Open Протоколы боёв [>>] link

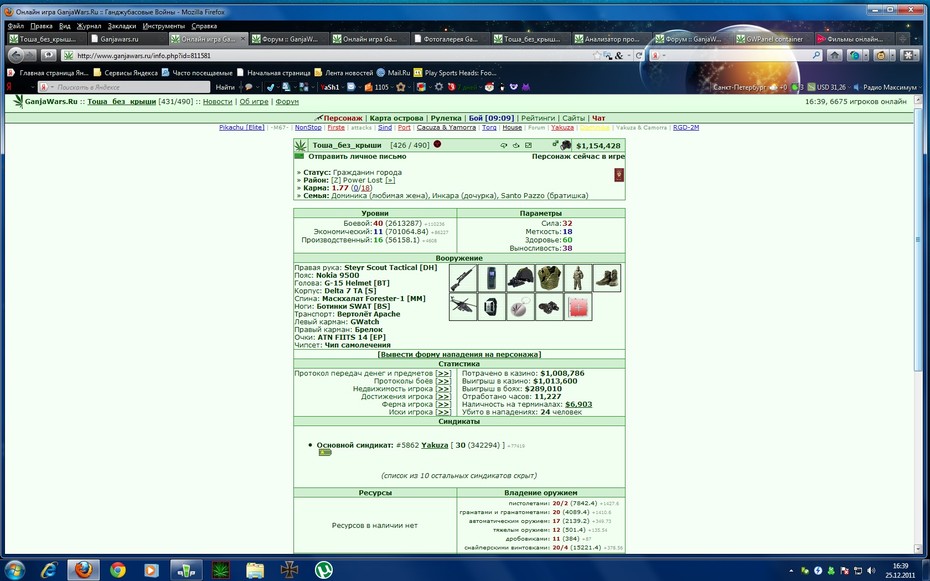[x=443, y=381]
